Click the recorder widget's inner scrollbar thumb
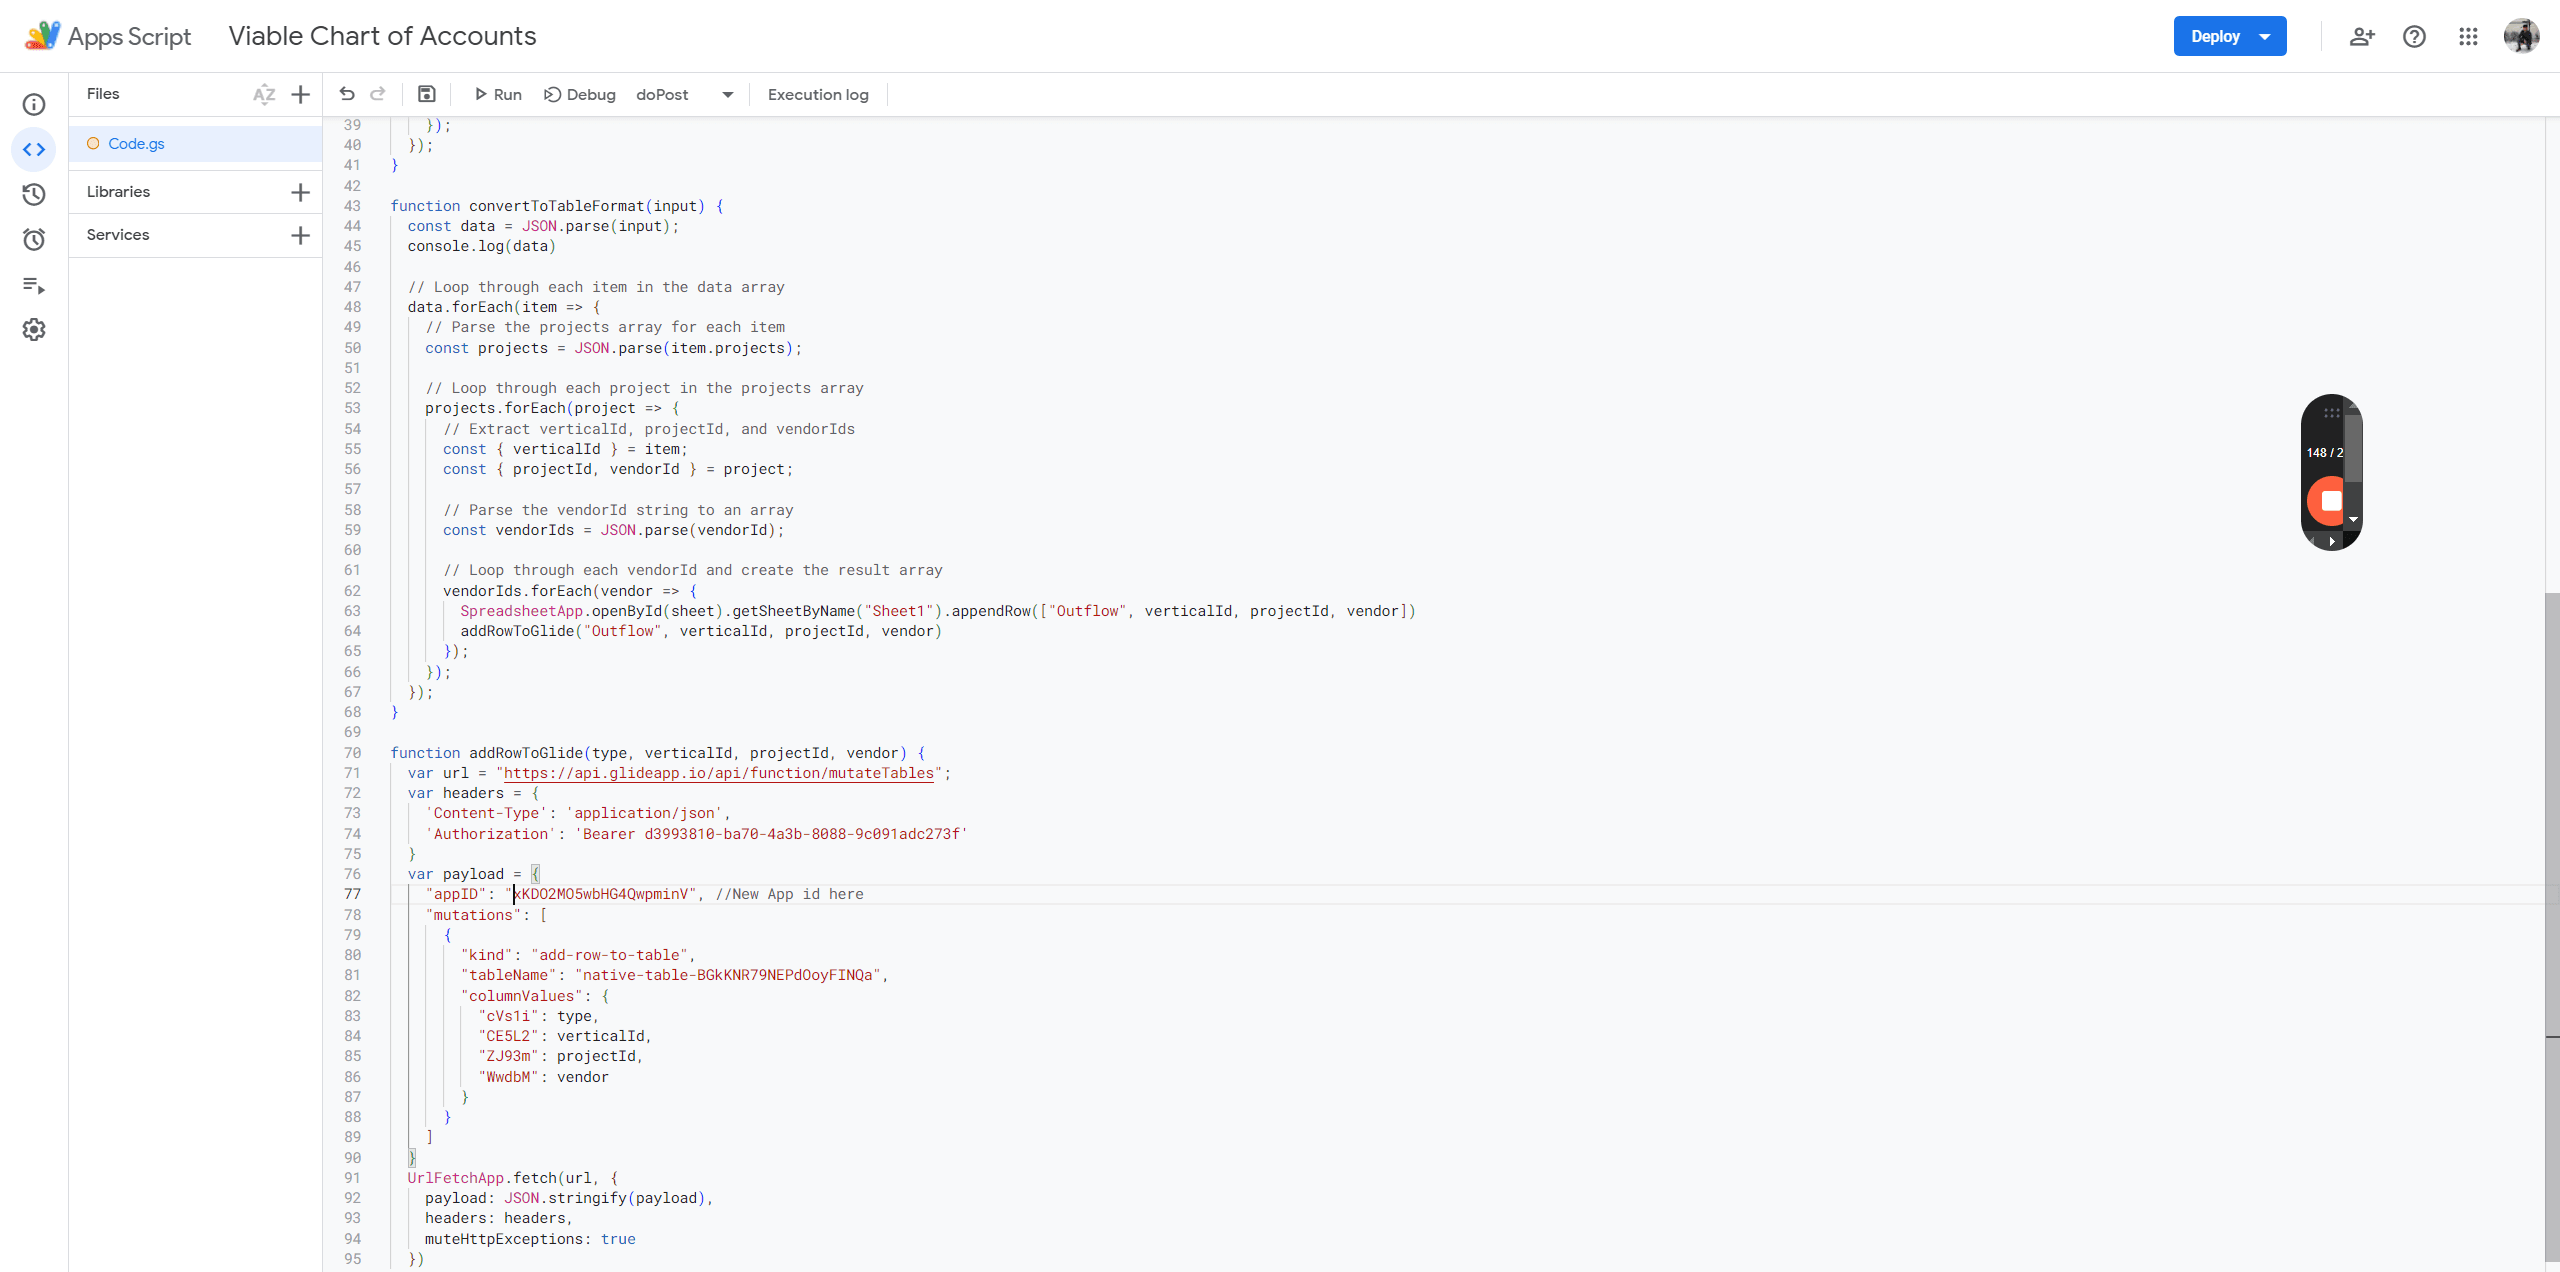The height and width of the screenshot is (1272, 2560). click(2353, 449)
